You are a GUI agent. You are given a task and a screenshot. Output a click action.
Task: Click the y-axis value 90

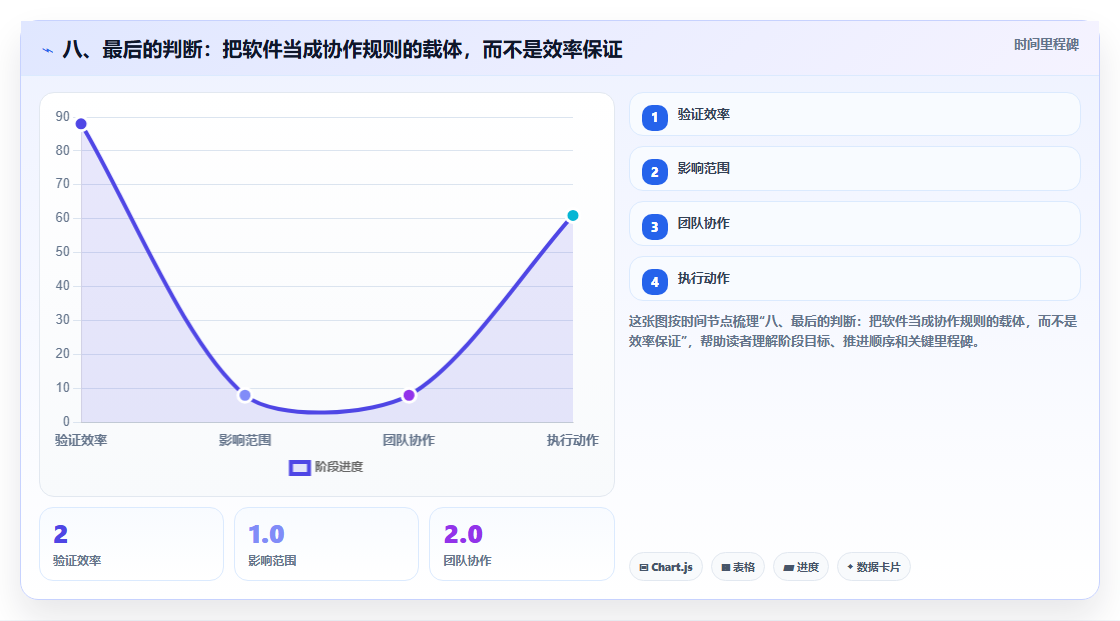(x=63, y=116)
